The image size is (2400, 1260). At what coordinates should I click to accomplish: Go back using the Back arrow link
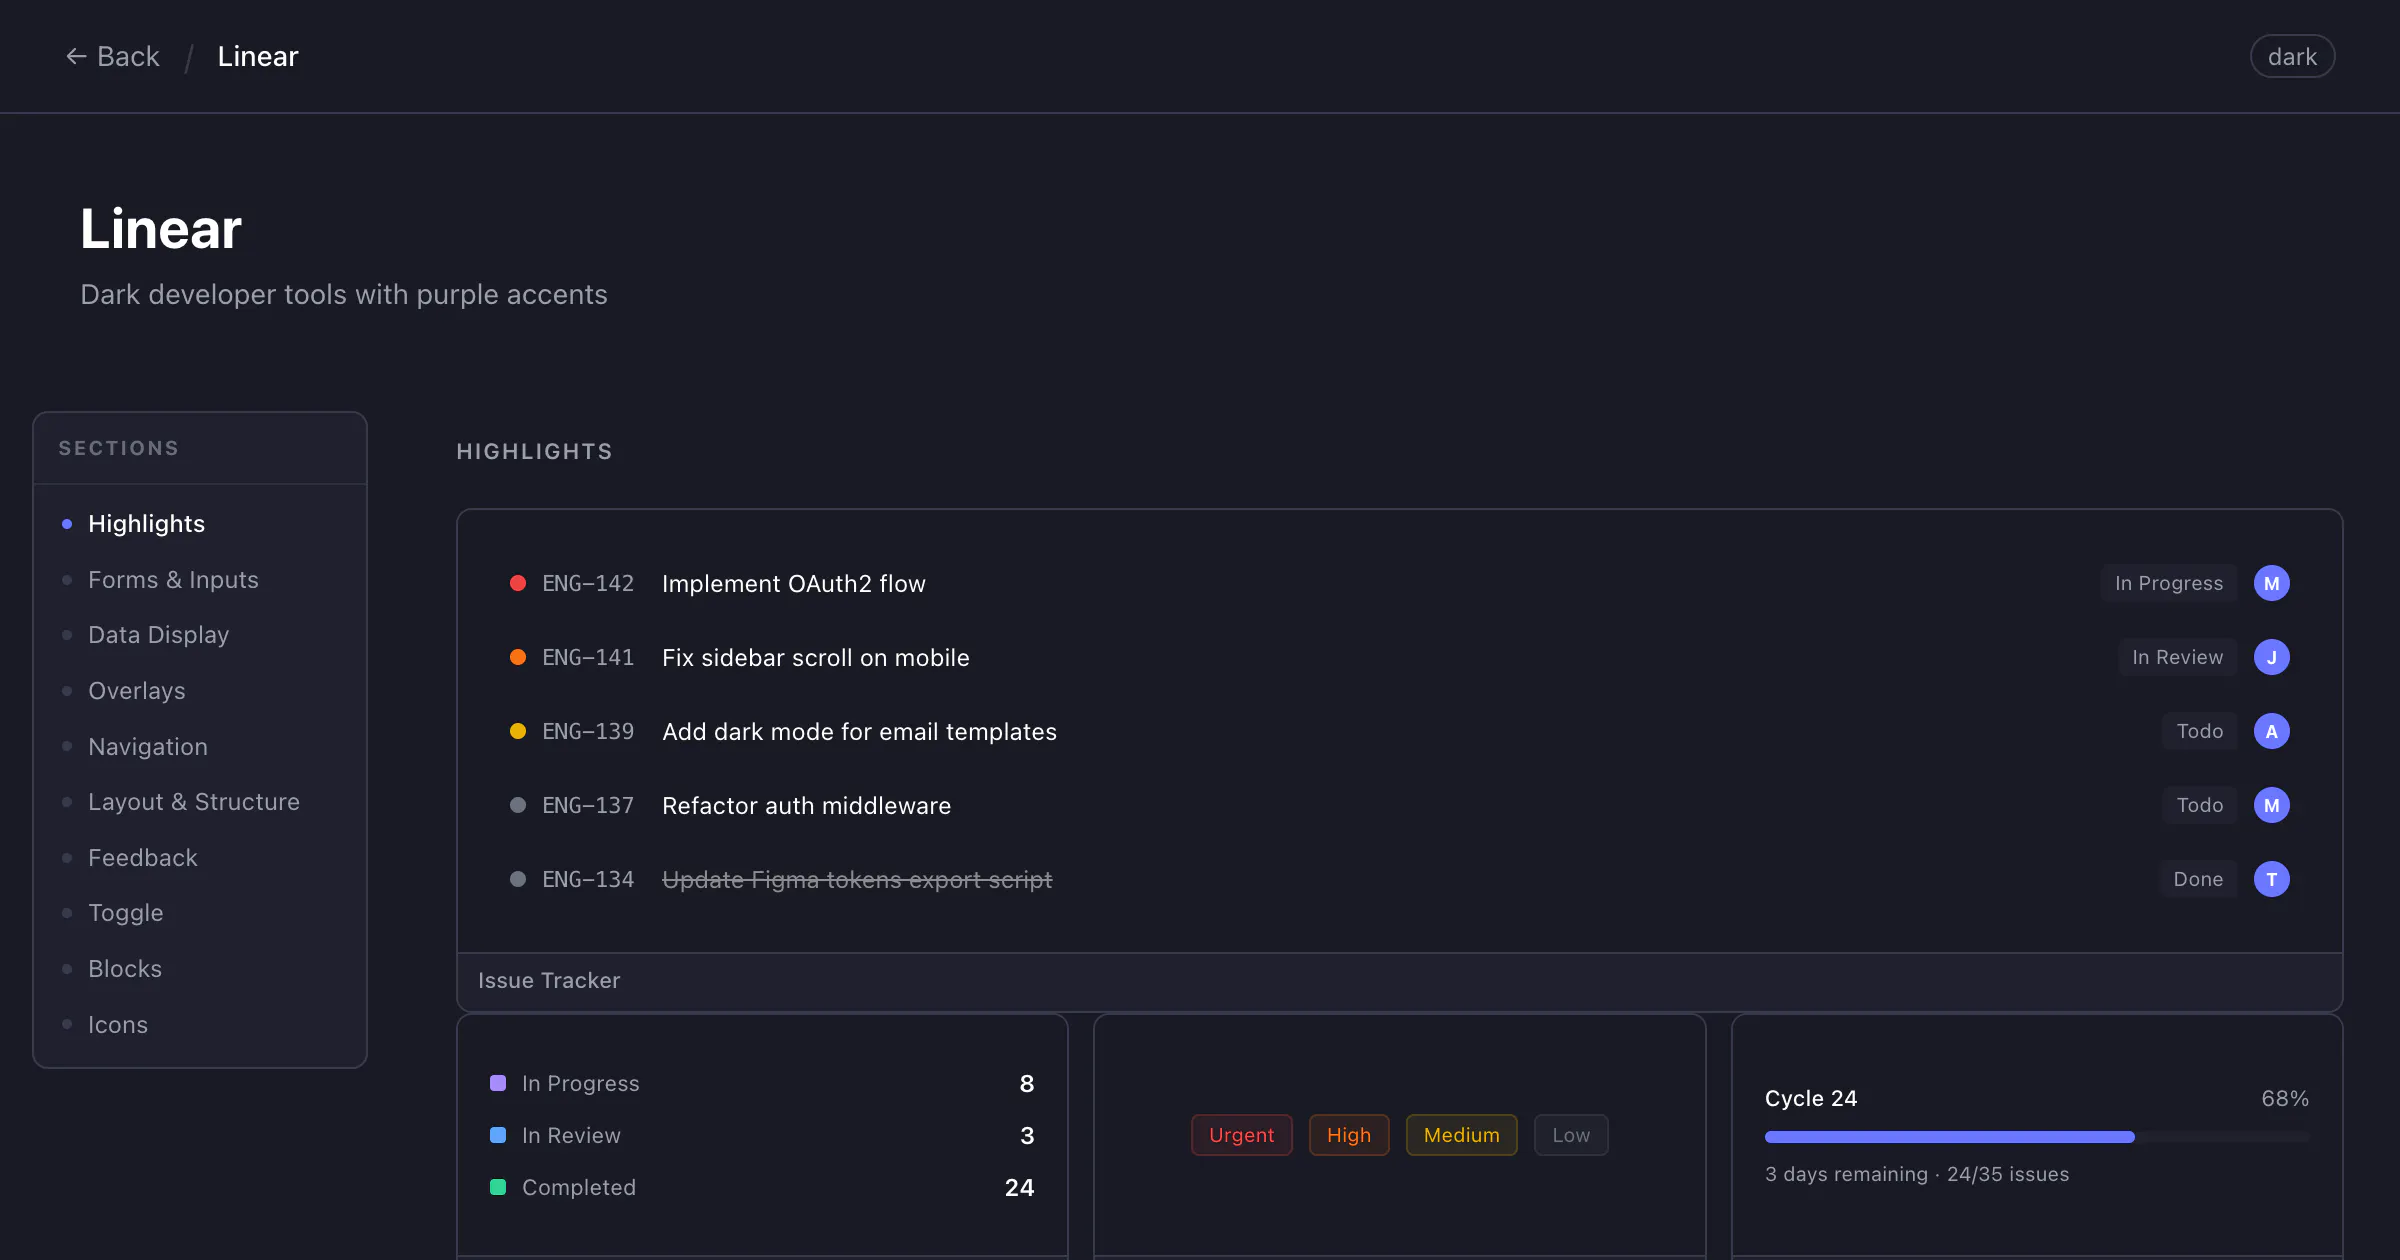click(112, 57)
